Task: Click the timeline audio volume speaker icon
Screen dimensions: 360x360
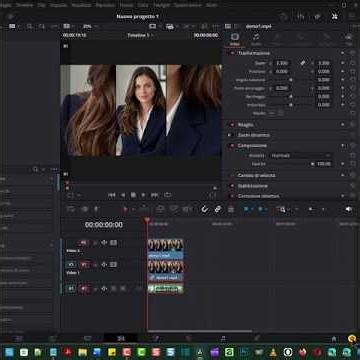Action: coord(348,209)
